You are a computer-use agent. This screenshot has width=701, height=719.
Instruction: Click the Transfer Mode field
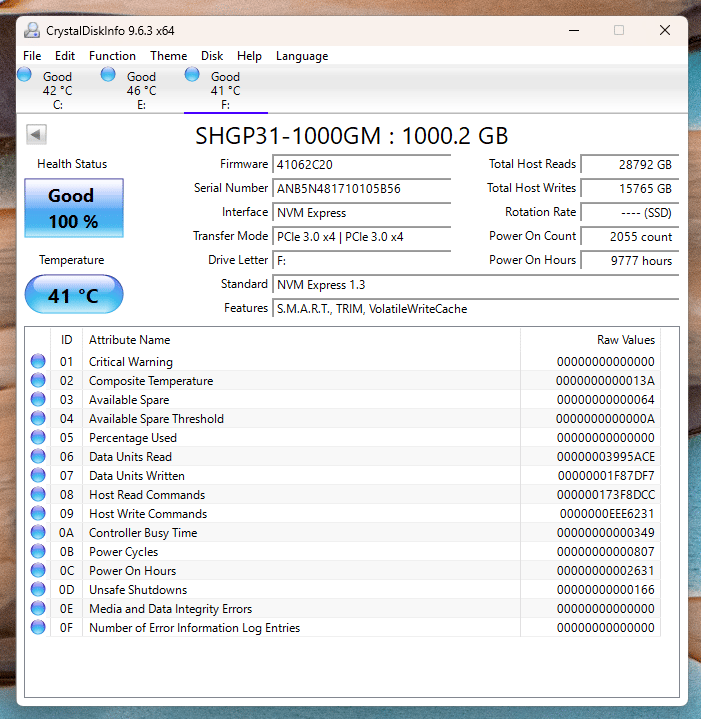[361, 237]
